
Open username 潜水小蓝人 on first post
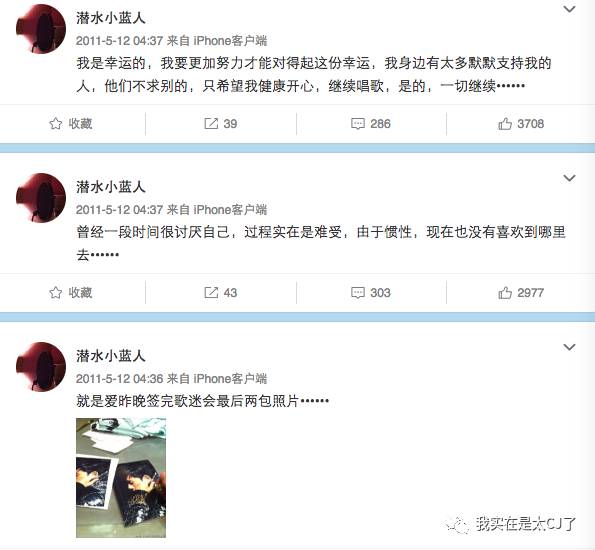111,18
